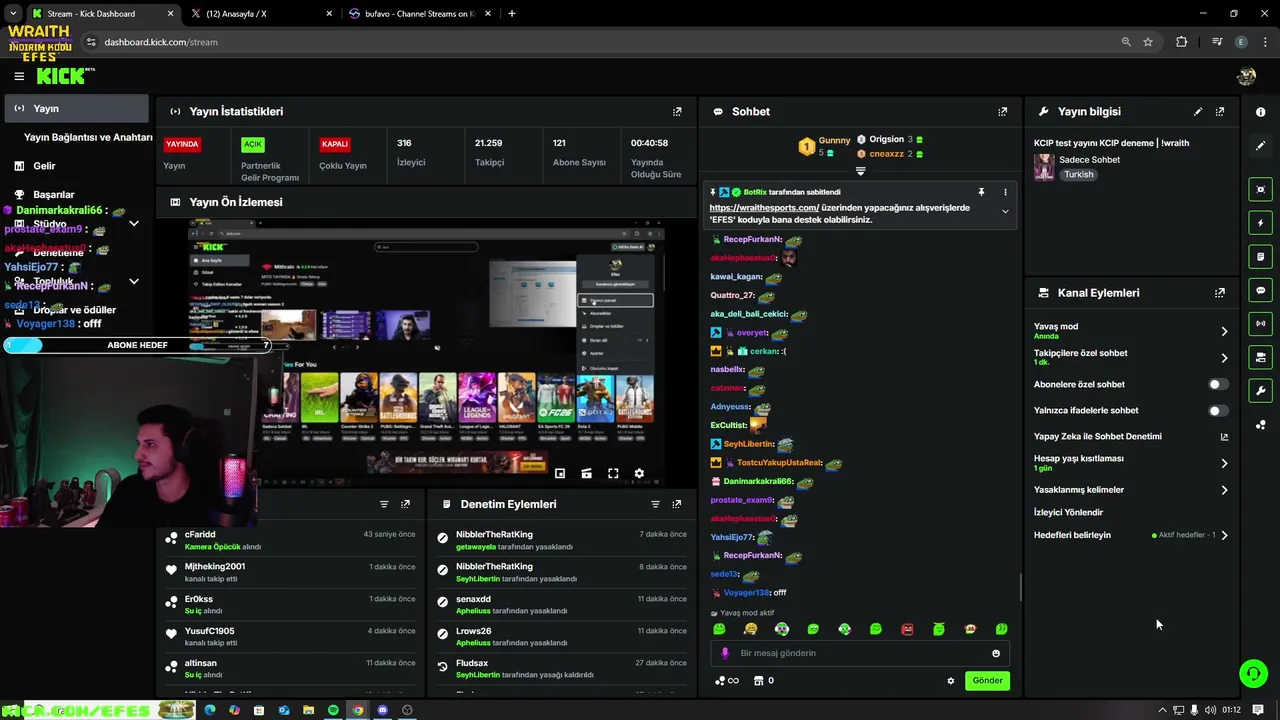This screenshot has height=720, width=1280.
Task: Open stream preview settings gear
Action: pyautogui.click(x=639, y=473)
